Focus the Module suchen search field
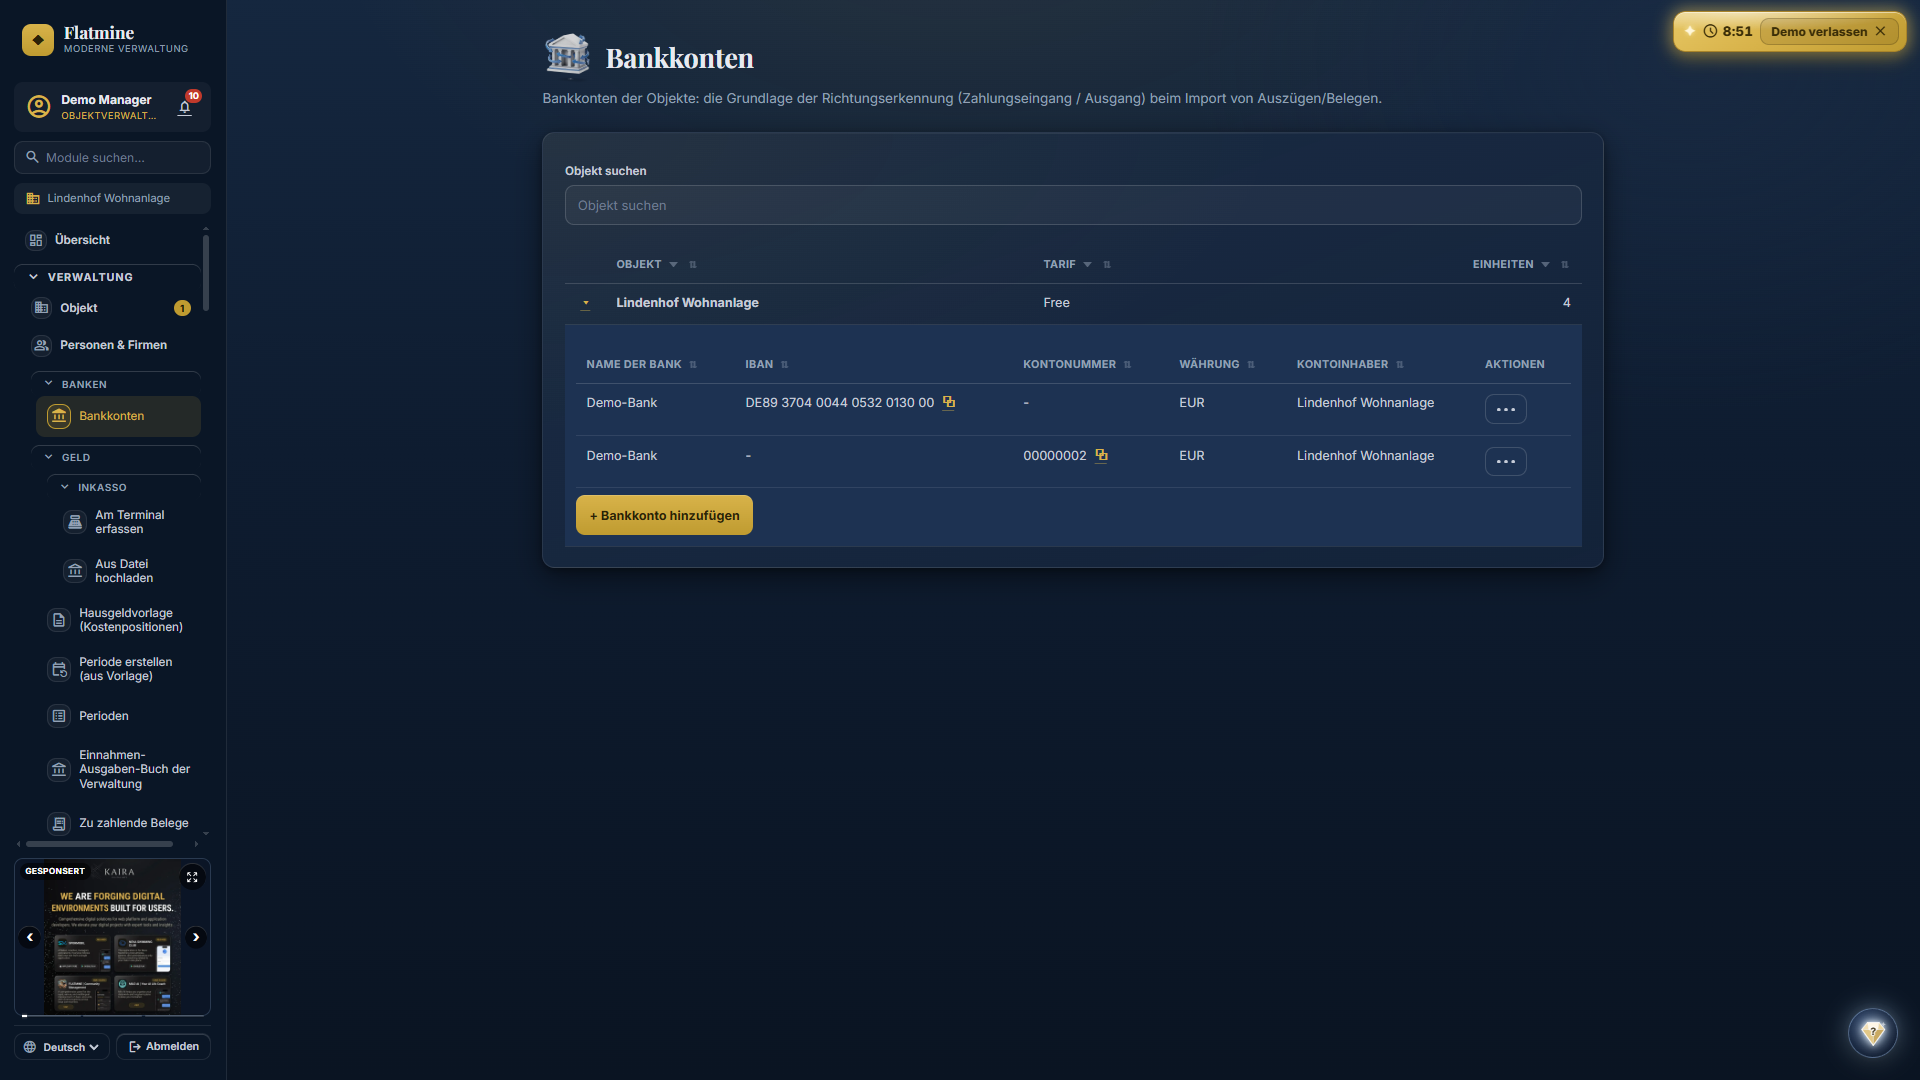 [112, 158]
